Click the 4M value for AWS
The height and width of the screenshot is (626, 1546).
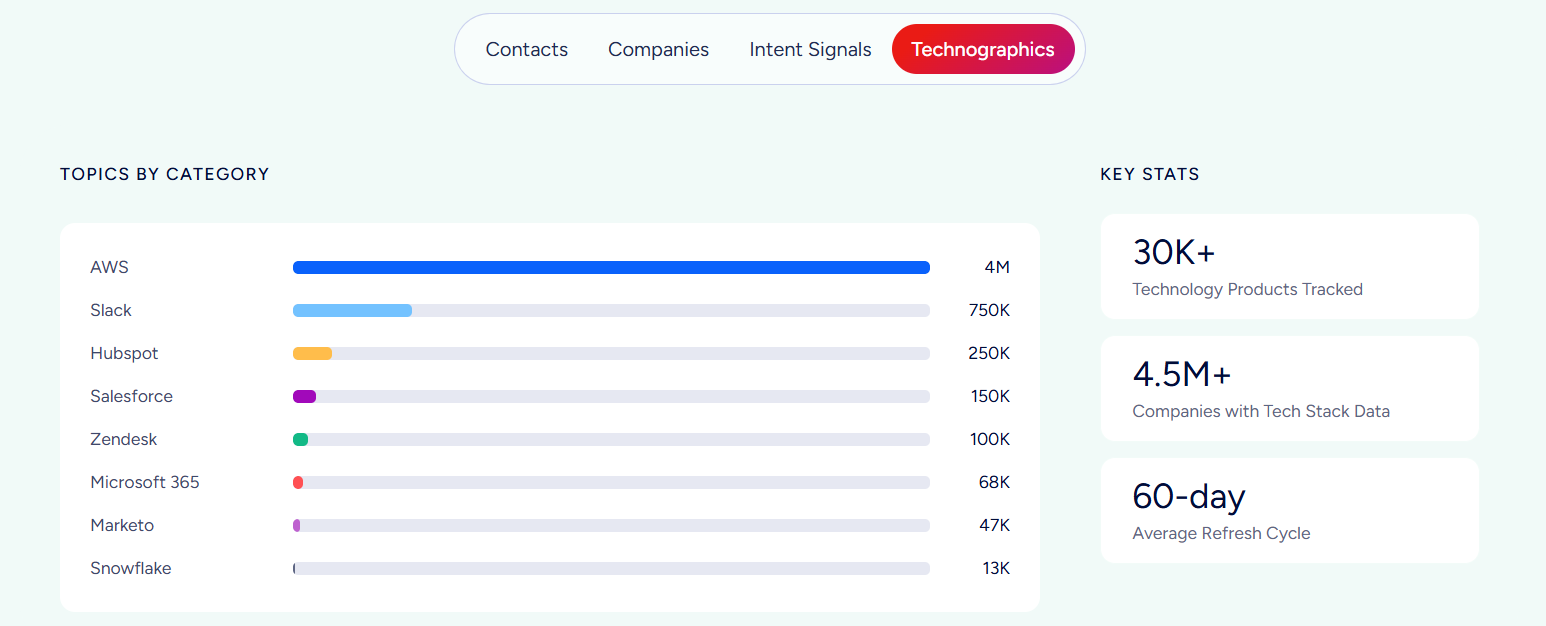[x=997, y=267]
